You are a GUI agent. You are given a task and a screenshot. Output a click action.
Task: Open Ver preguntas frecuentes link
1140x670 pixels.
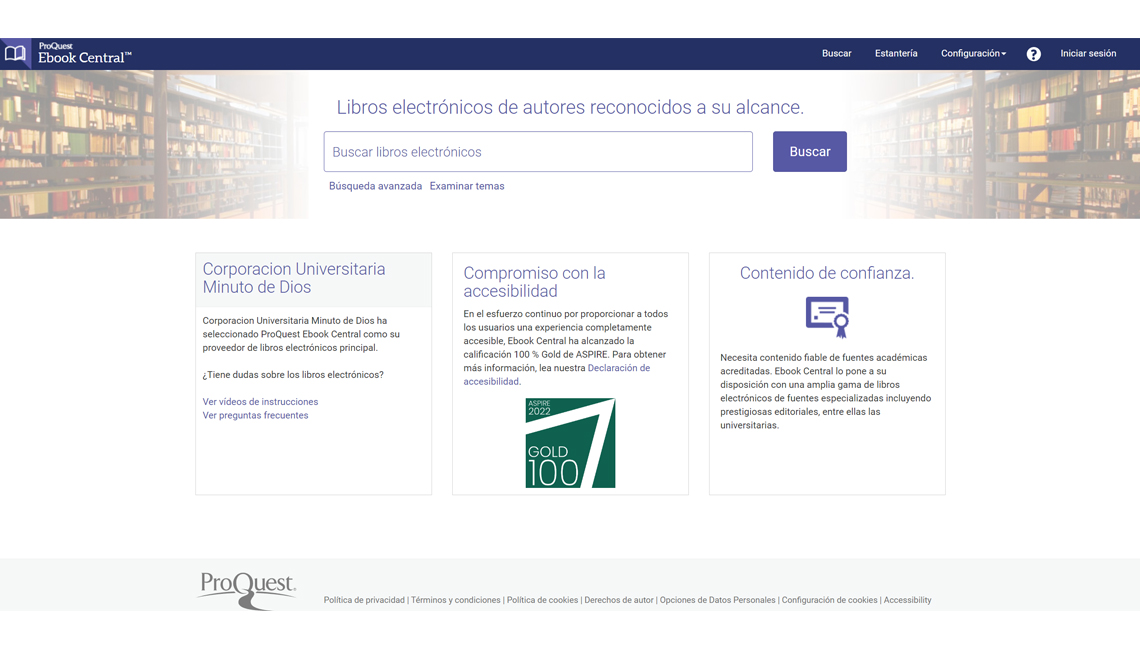(x=255, y=416)
